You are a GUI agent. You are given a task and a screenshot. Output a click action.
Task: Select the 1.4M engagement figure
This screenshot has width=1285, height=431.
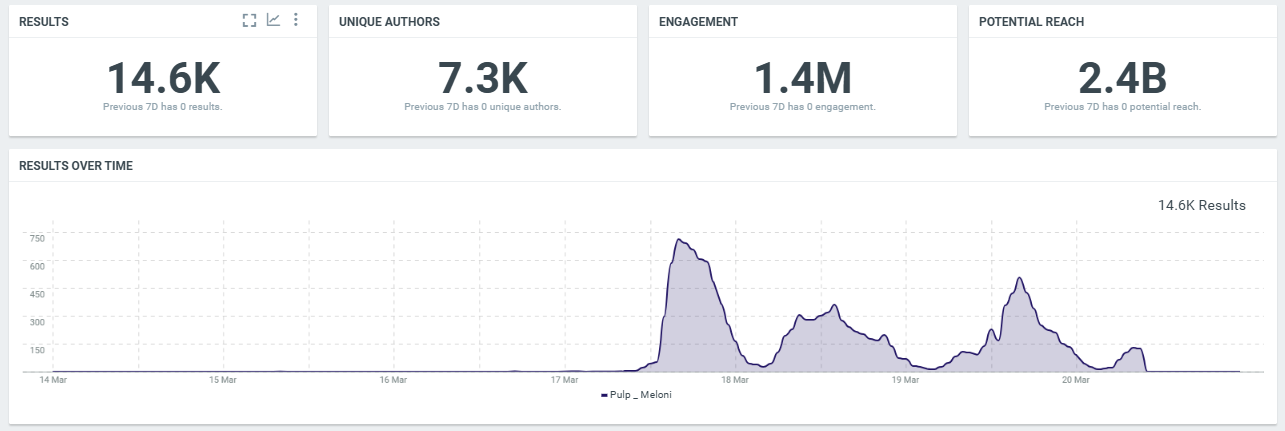802,78
